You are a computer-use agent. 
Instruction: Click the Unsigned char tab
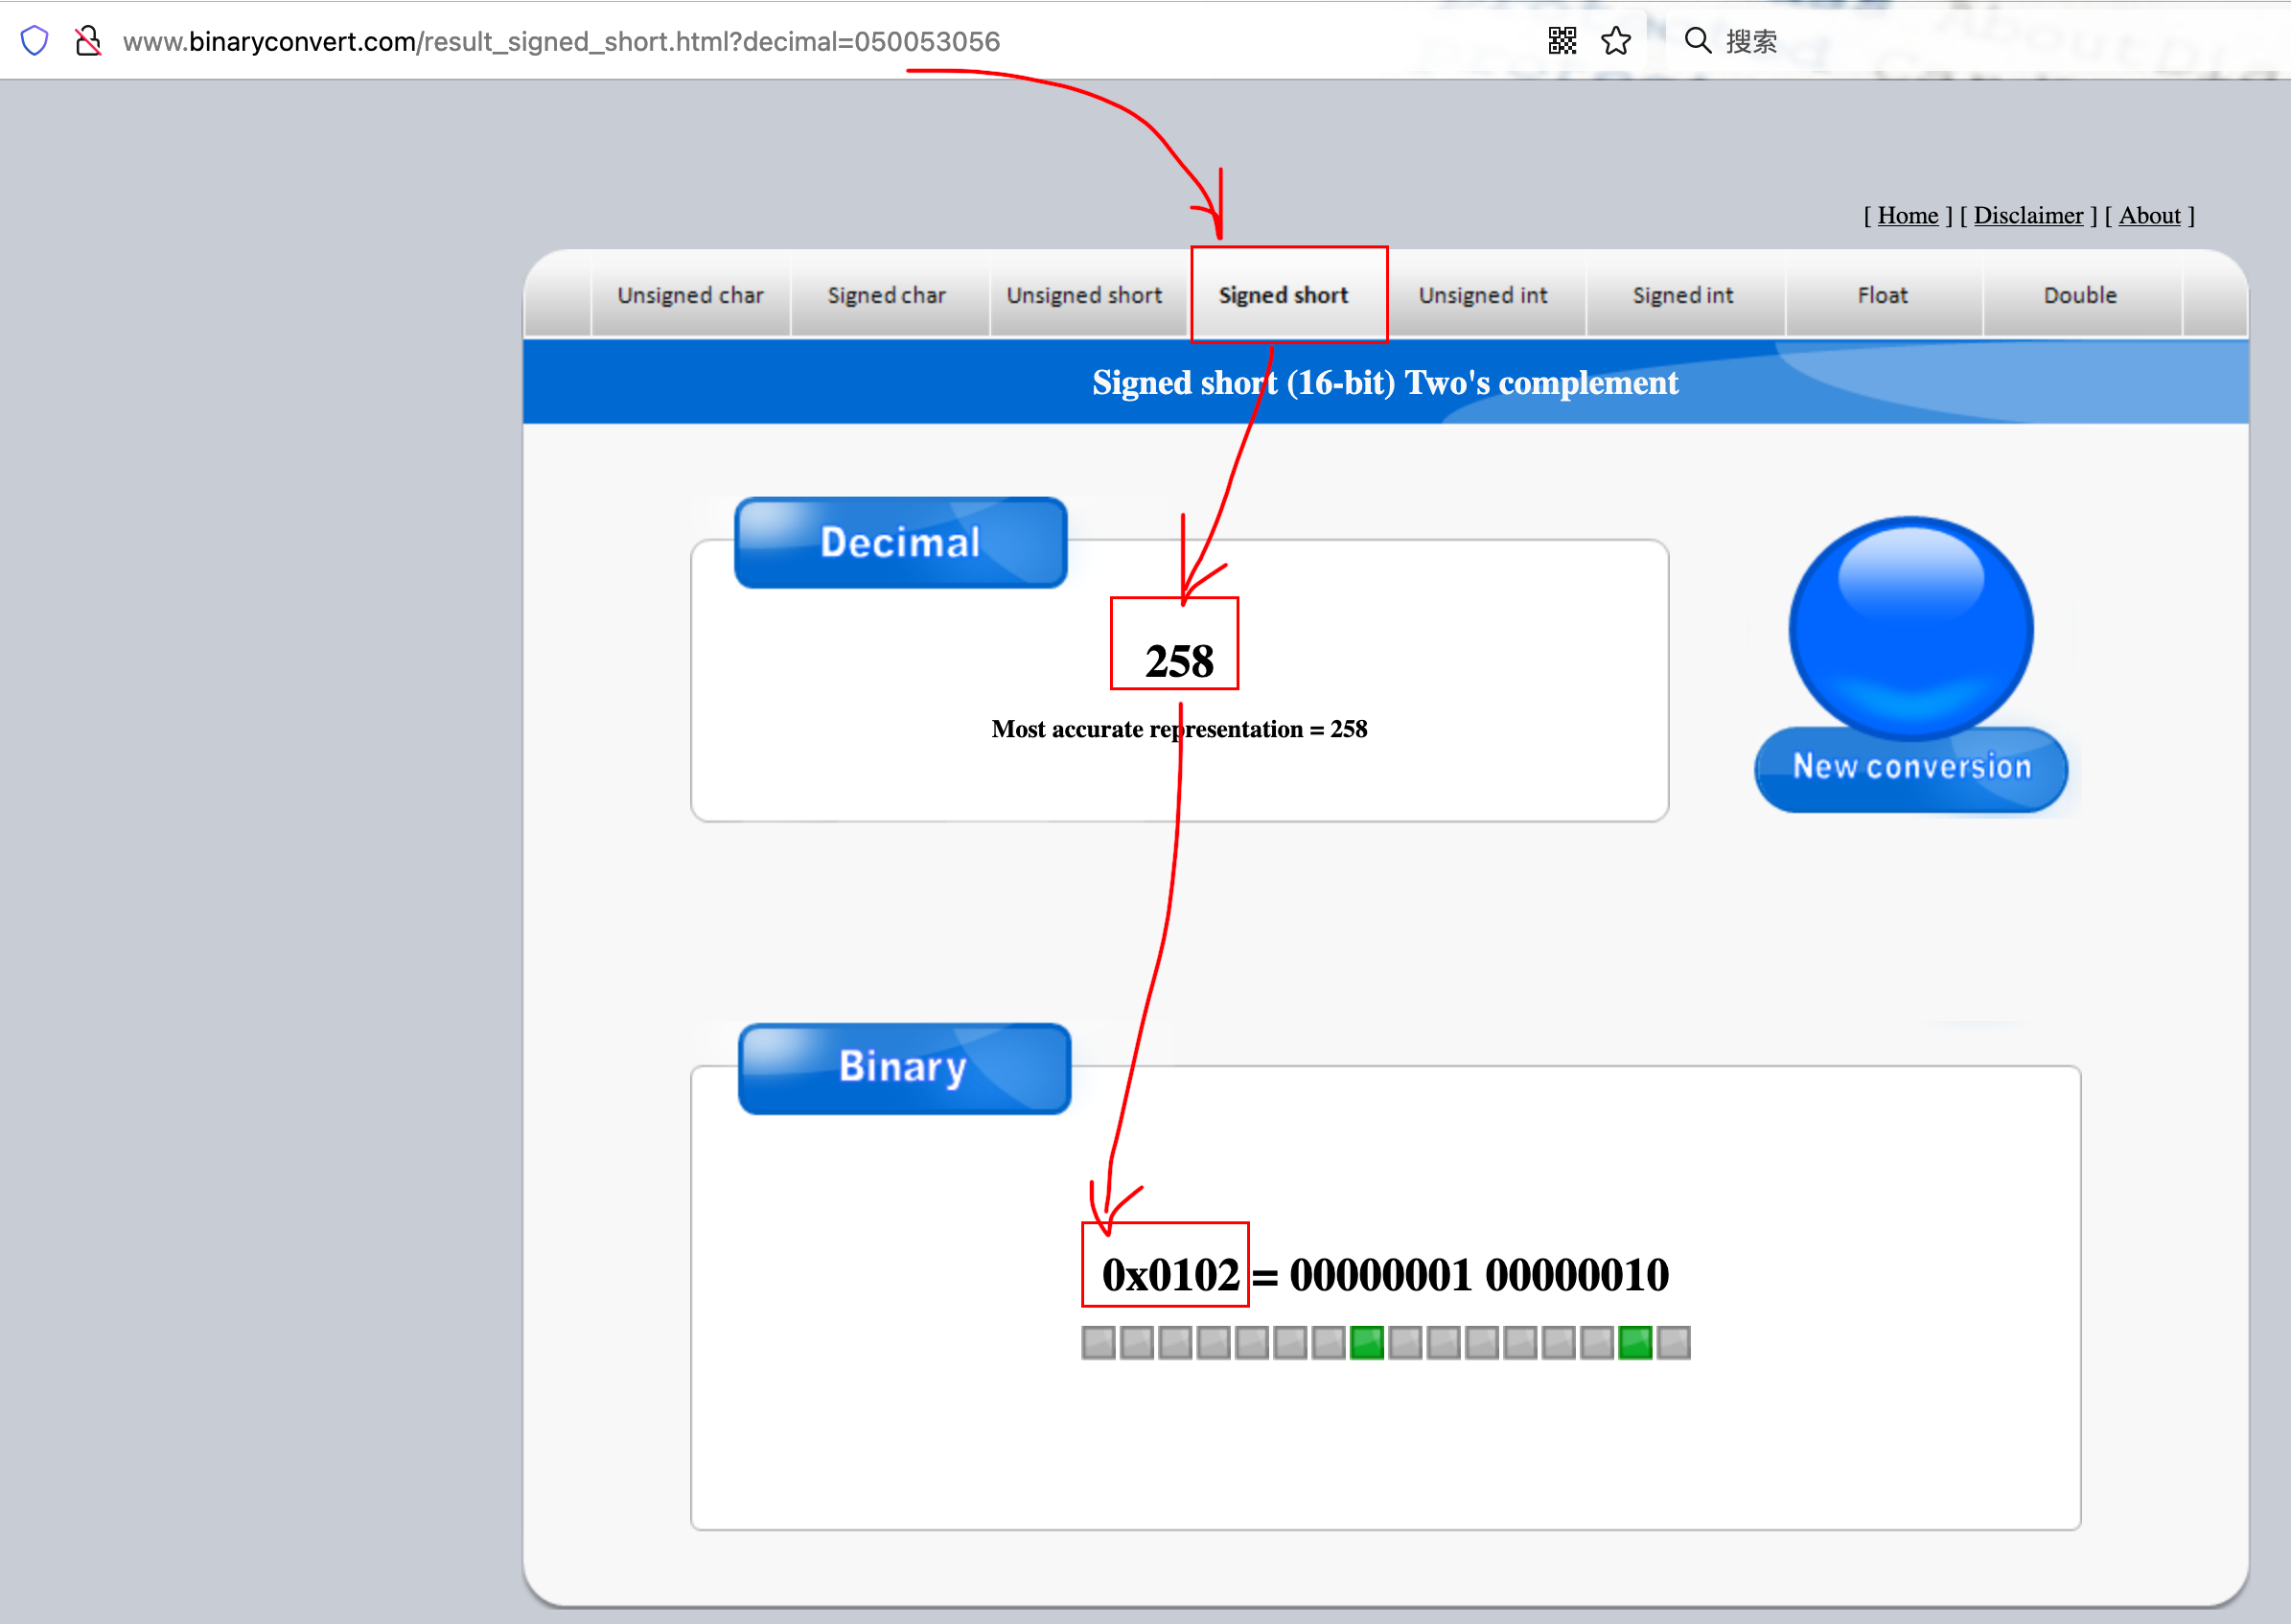tap(690, 295)
